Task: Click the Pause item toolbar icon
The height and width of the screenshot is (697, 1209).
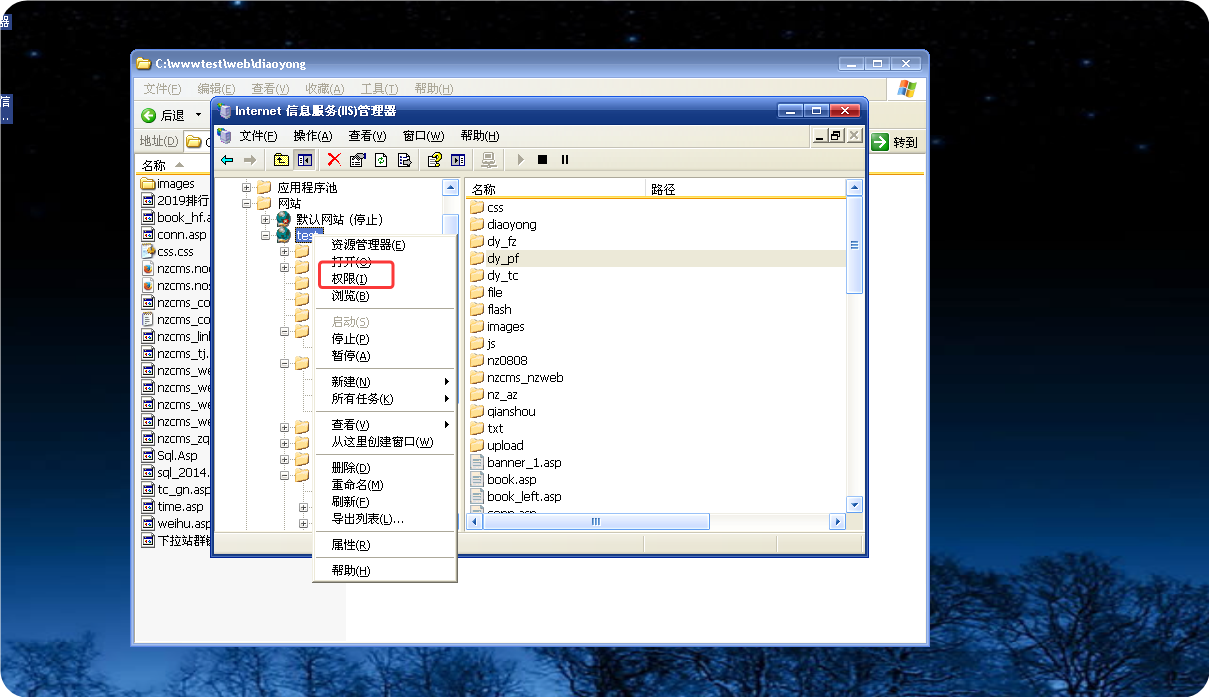Action: pyautogui.click(x=565, y=160)
